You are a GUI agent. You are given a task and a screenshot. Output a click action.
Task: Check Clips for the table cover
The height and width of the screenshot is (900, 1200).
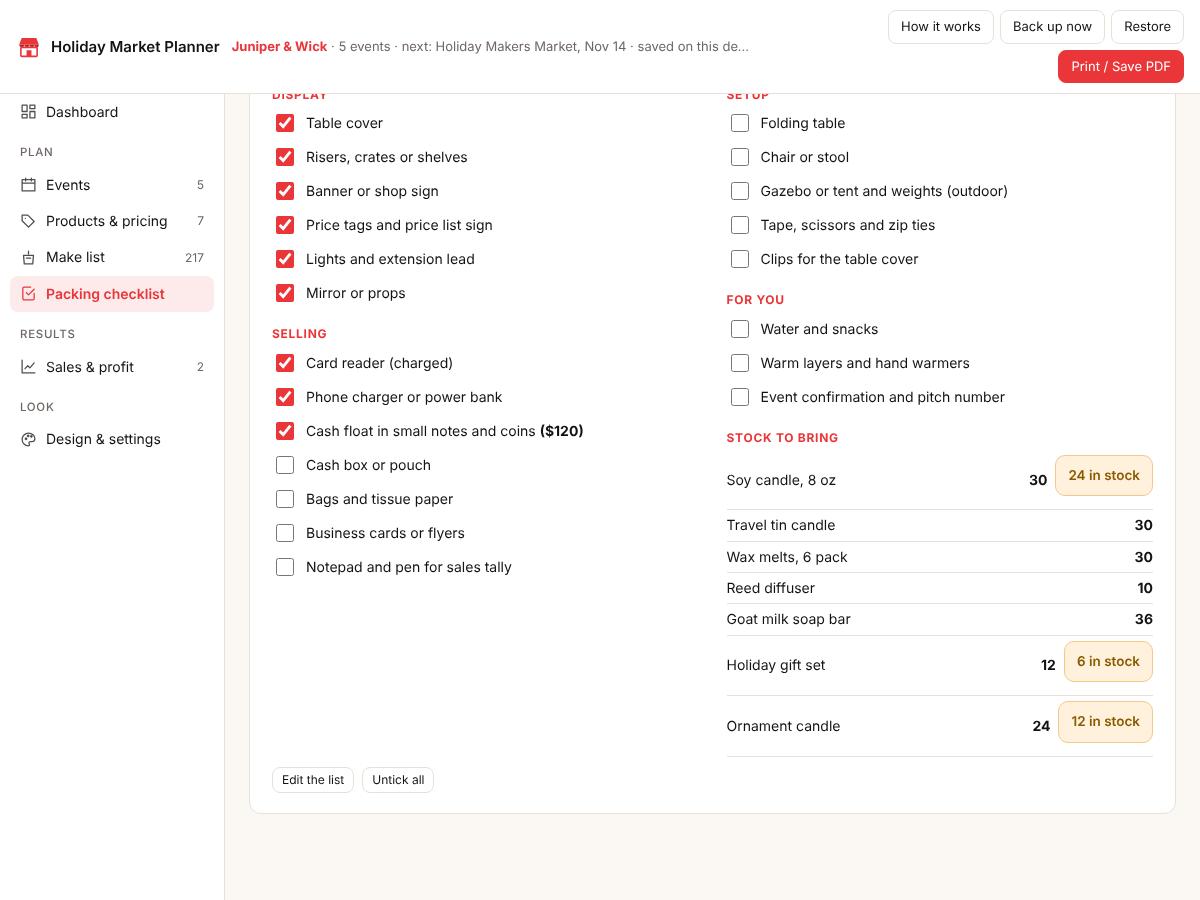point(740,259)
